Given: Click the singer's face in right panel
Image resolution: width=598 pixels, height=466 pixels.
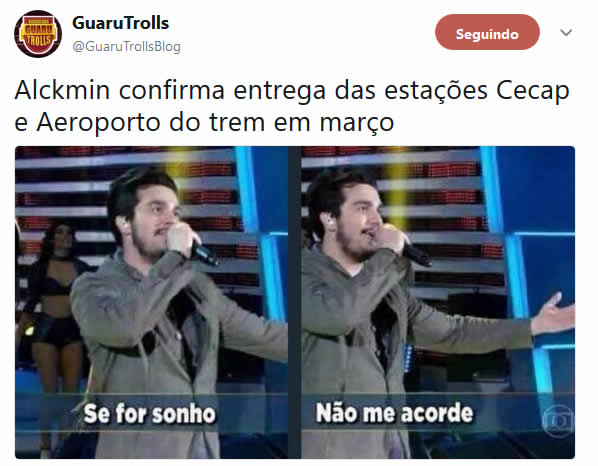Looking at the screenshot, I should (360, 222).
